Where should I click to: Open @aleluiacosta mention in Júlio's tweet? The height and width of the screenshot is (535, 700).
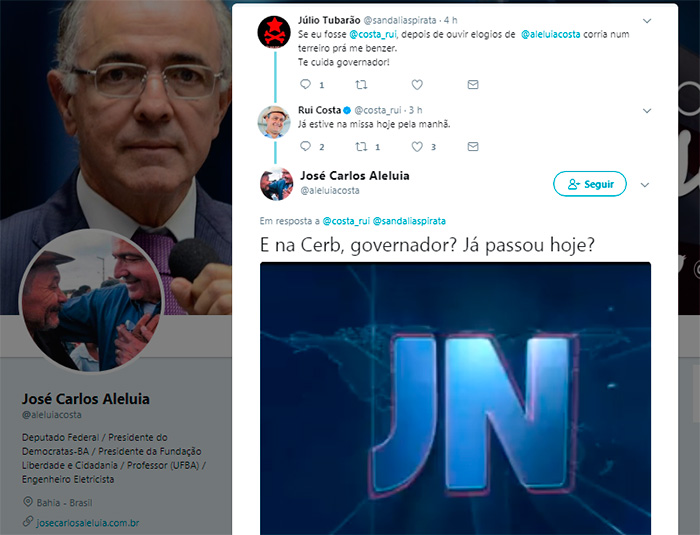tap(550, 34)
